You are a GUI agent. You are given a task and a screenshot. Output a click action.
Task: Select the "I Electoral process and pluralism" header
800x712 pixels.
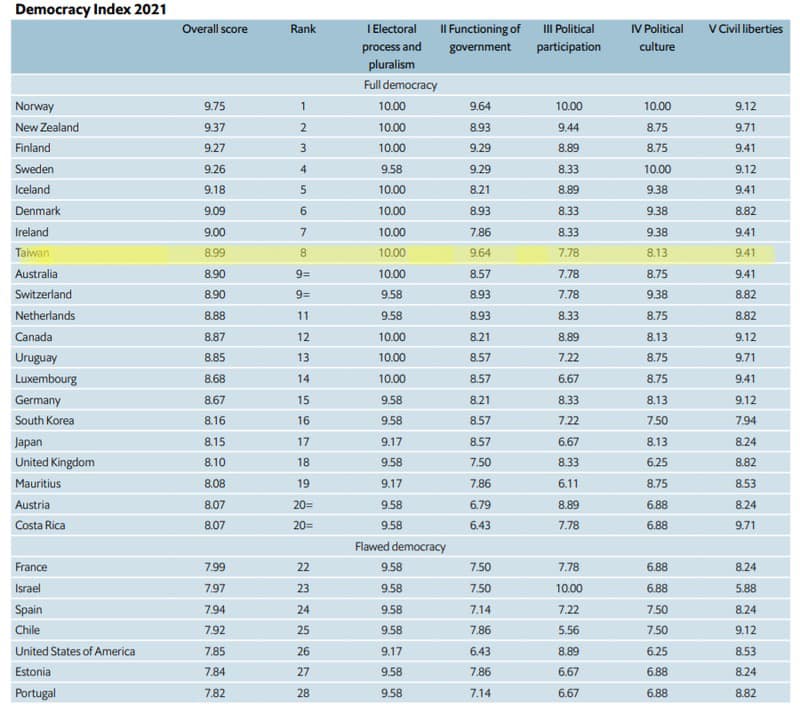pyautogui.click(x=392, y=46)
